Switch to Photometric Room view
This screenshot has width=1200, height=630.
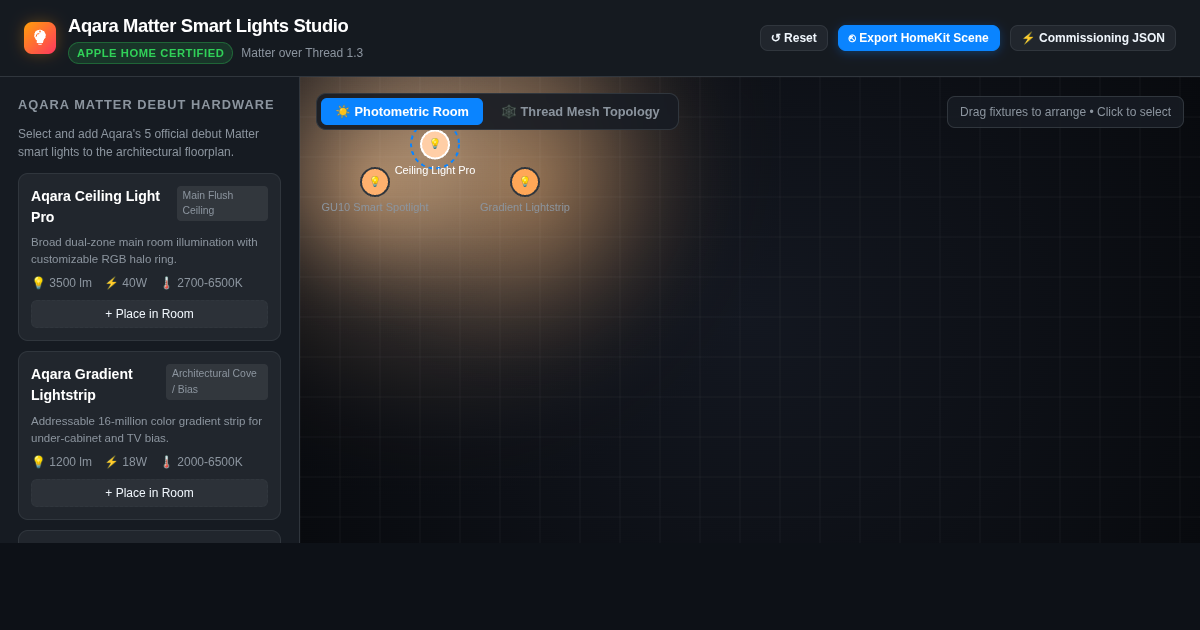[402, 111]
